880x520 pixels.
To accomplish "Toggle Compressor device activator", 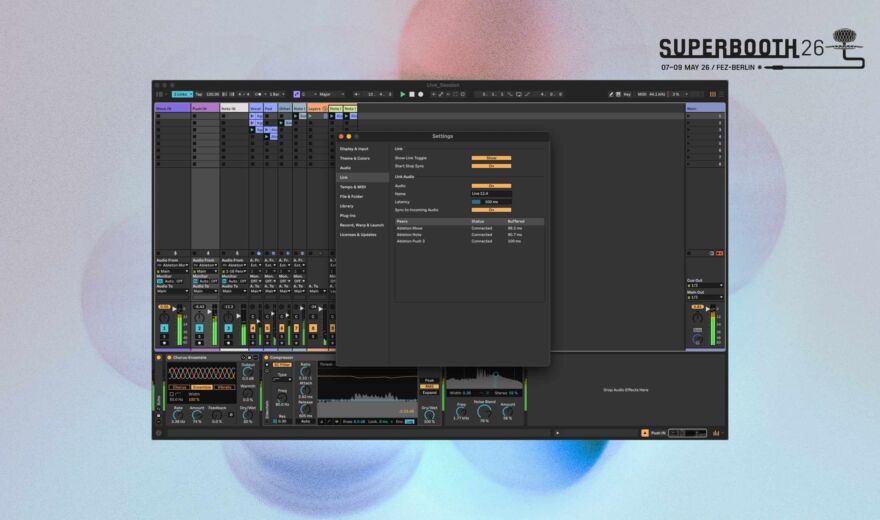I will point(267,357).
